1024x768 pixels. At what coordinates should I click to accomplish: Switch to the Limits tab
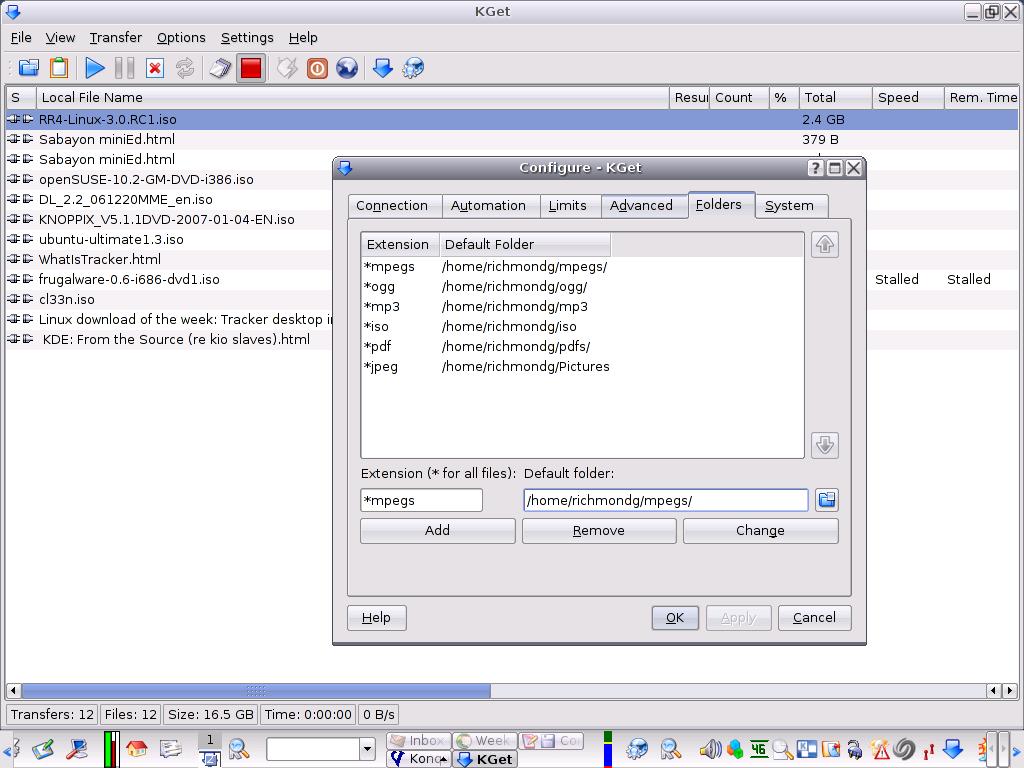570,206
